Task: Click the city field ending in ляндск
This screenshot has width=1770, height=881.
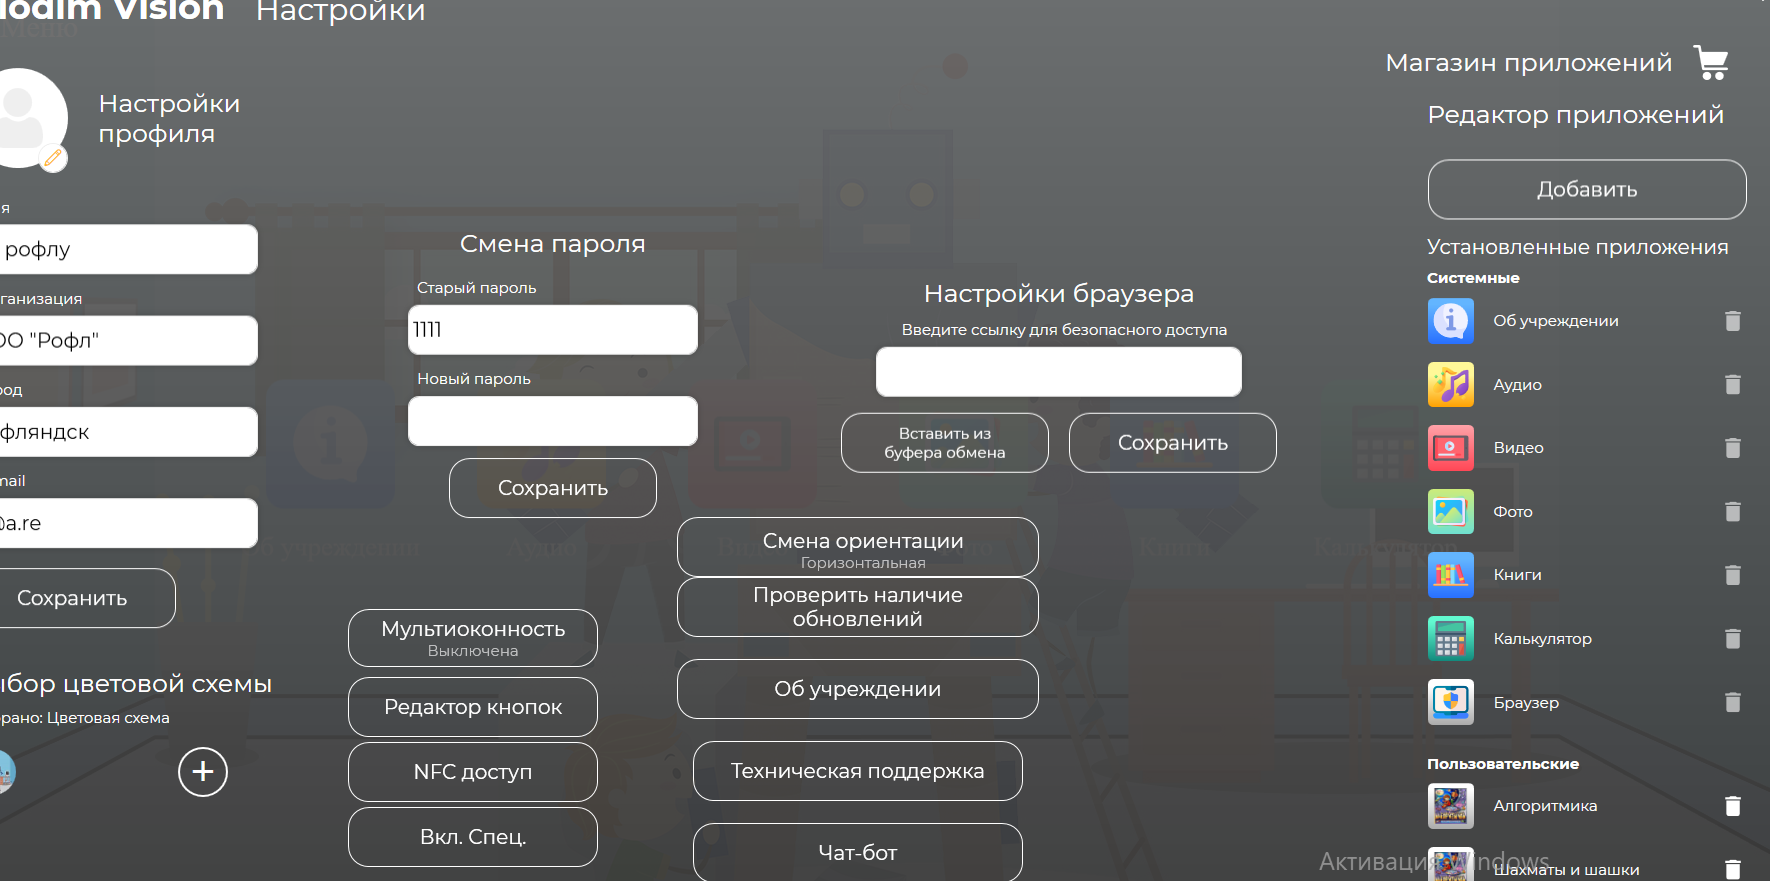Action: tap(128, 432)
